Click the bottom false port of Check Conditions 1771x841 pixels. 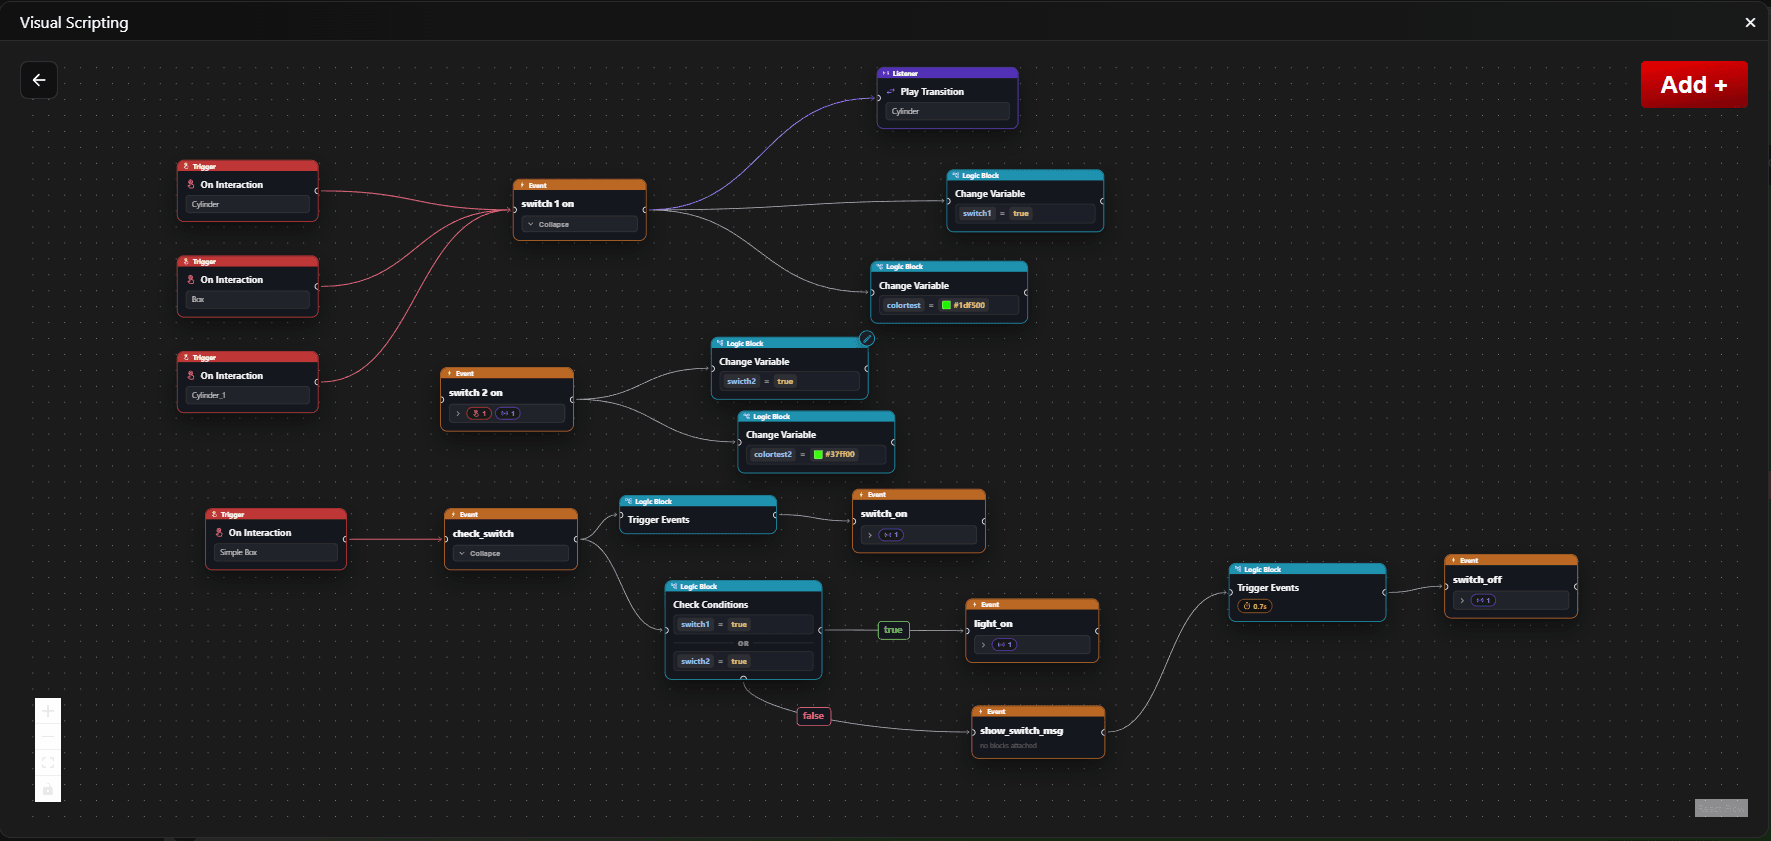coord(743,679)
